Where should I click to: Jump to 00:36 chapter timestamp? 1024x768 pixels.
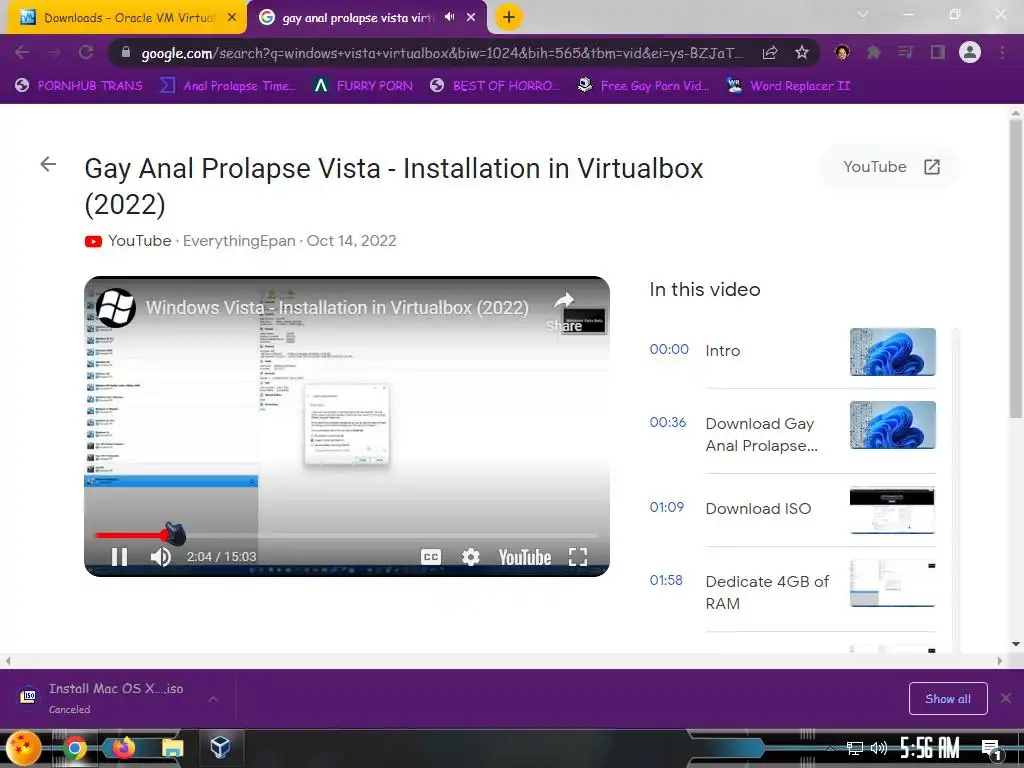(667, 423)
